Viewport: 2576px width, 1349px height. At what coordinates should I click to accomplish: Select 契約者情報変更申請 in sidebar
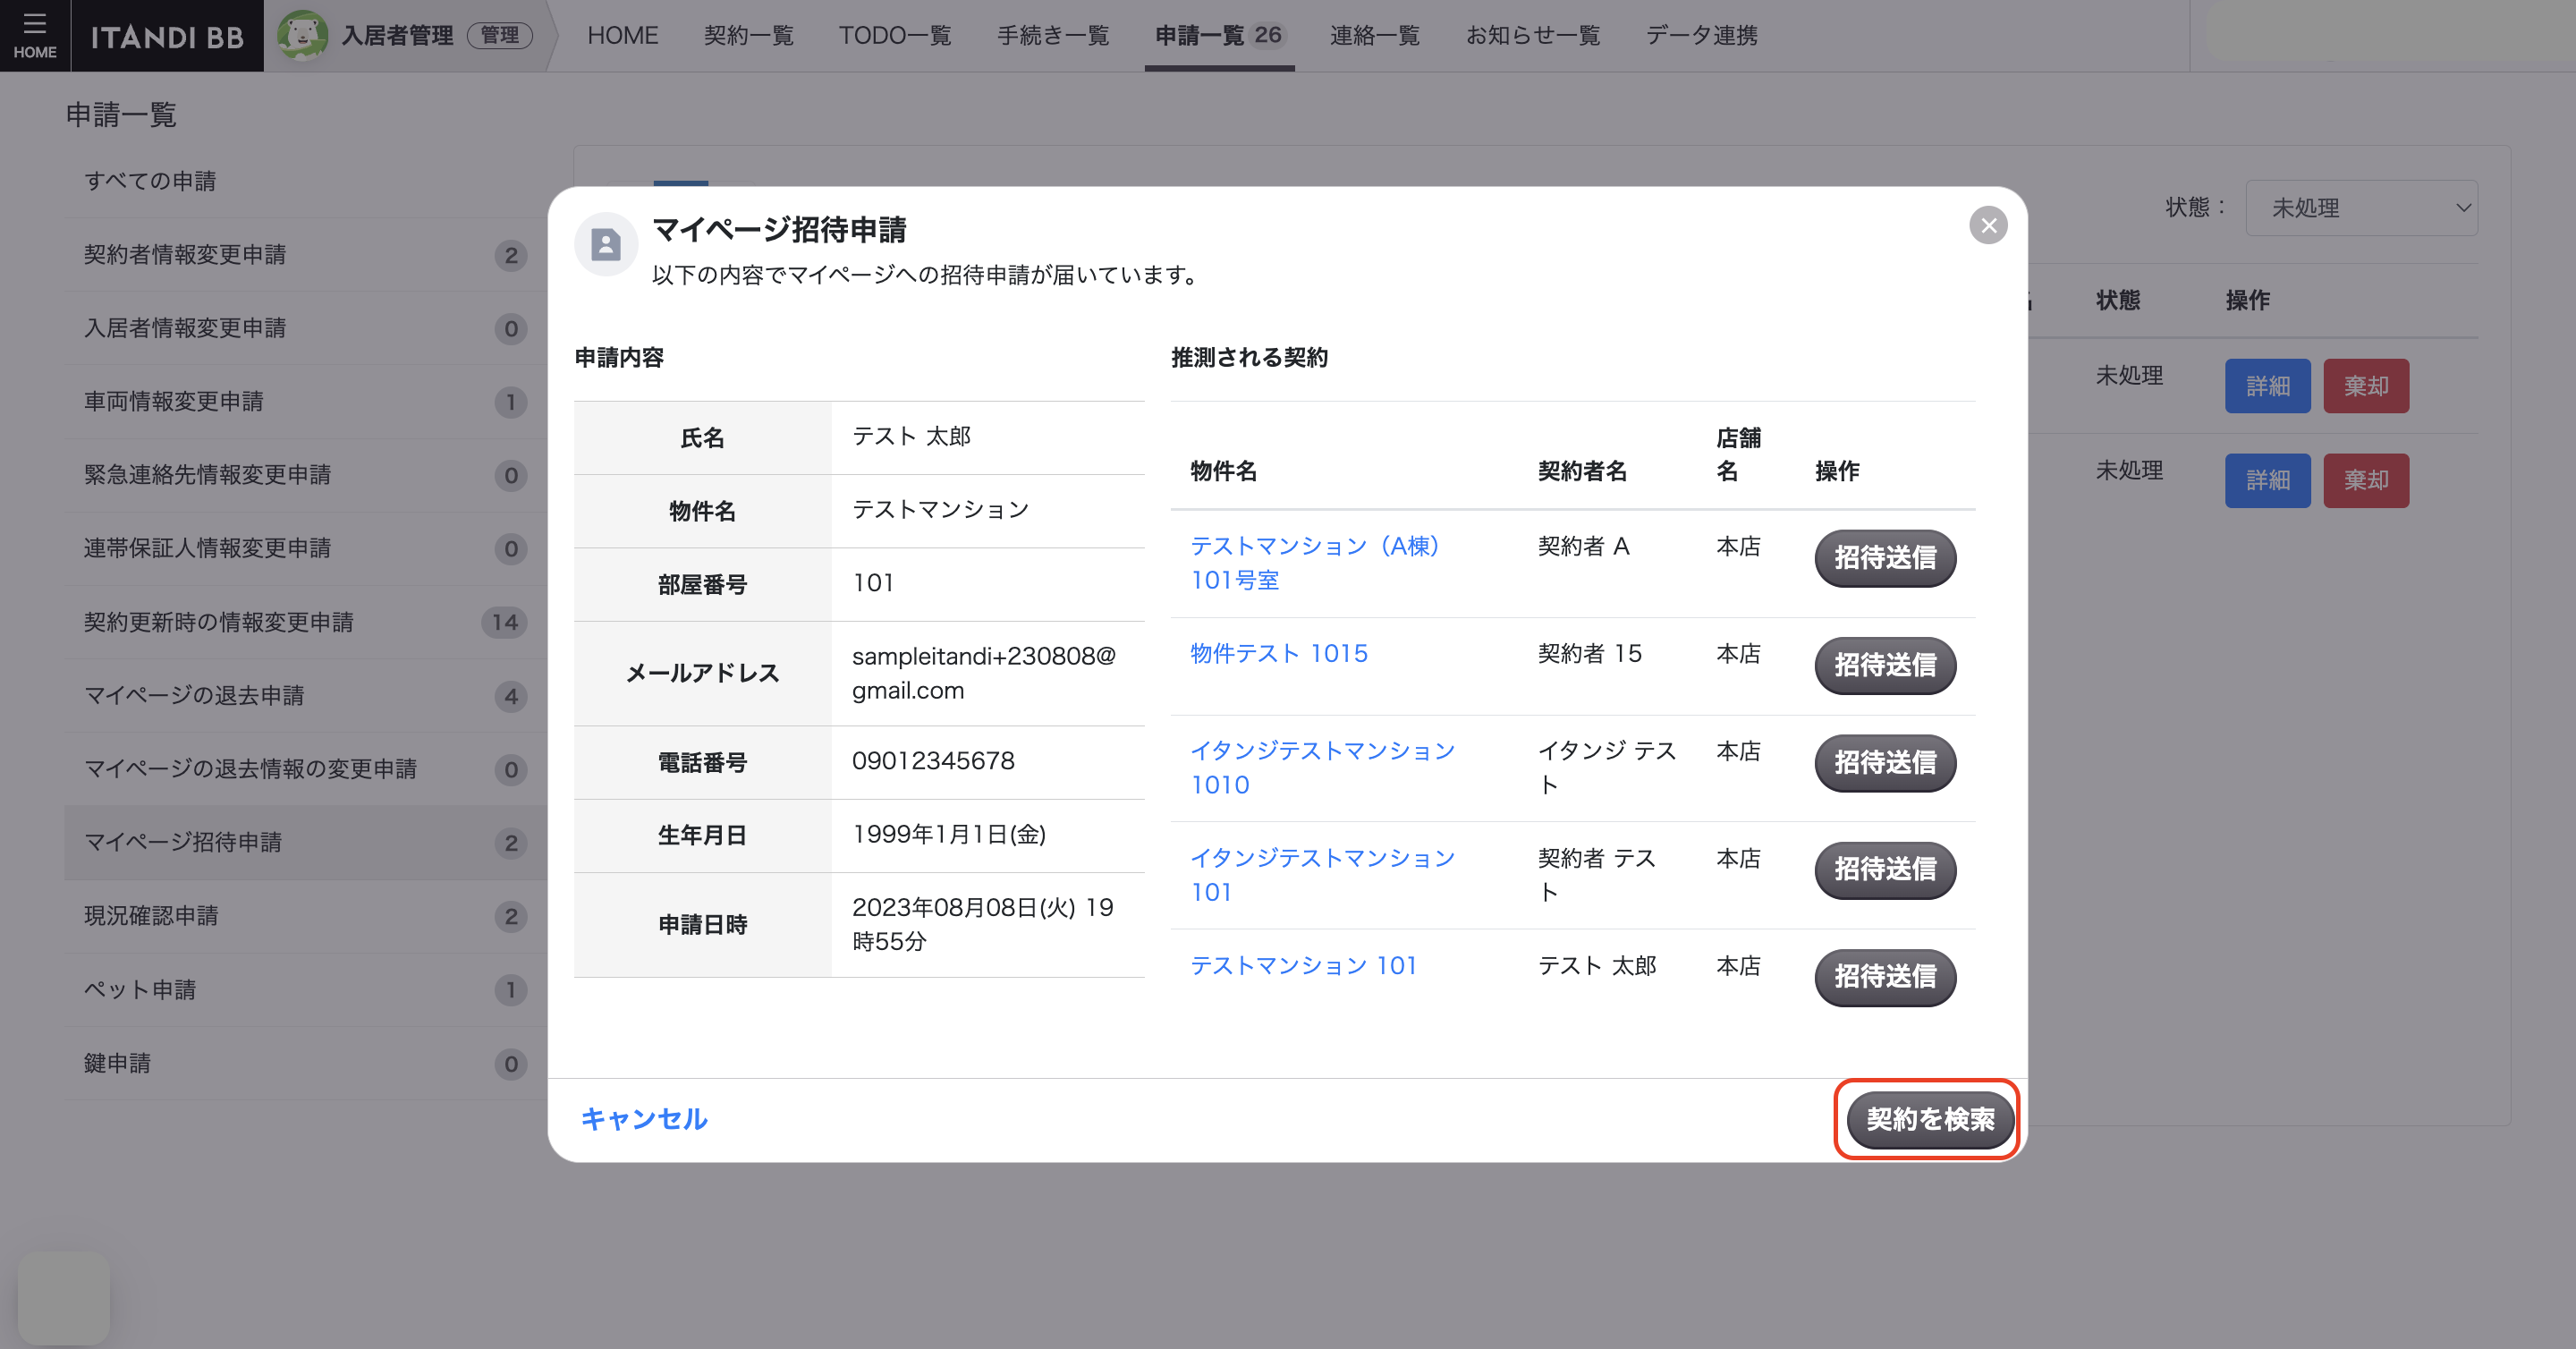coord(305,255)
